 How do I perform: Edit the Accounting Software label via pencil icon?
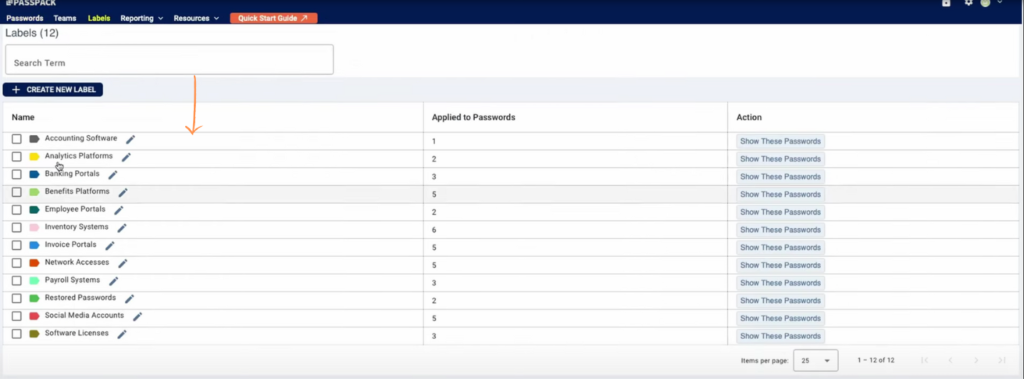[x=131, y=139]
